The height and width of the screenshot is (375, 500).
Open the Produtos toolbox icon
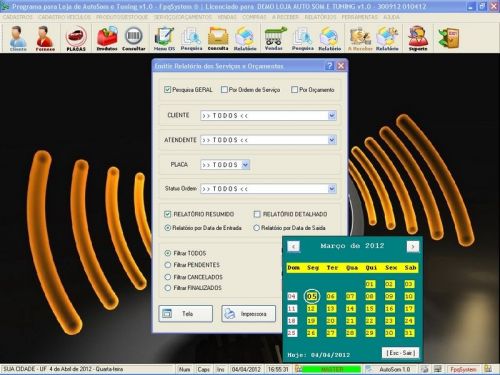[x=107, y=38]
